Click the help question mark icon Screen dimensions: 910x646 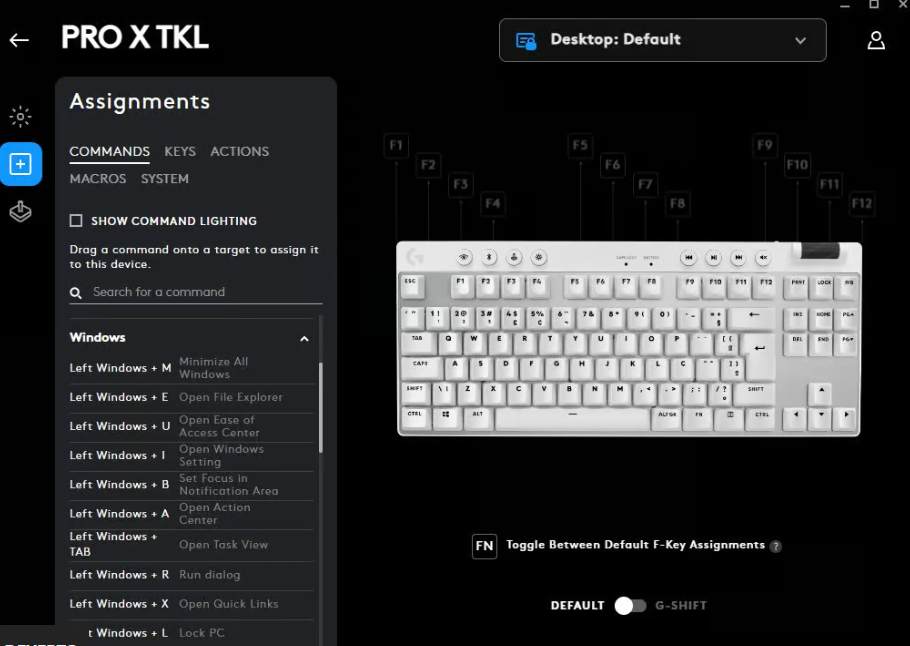[x=775, y=546]
